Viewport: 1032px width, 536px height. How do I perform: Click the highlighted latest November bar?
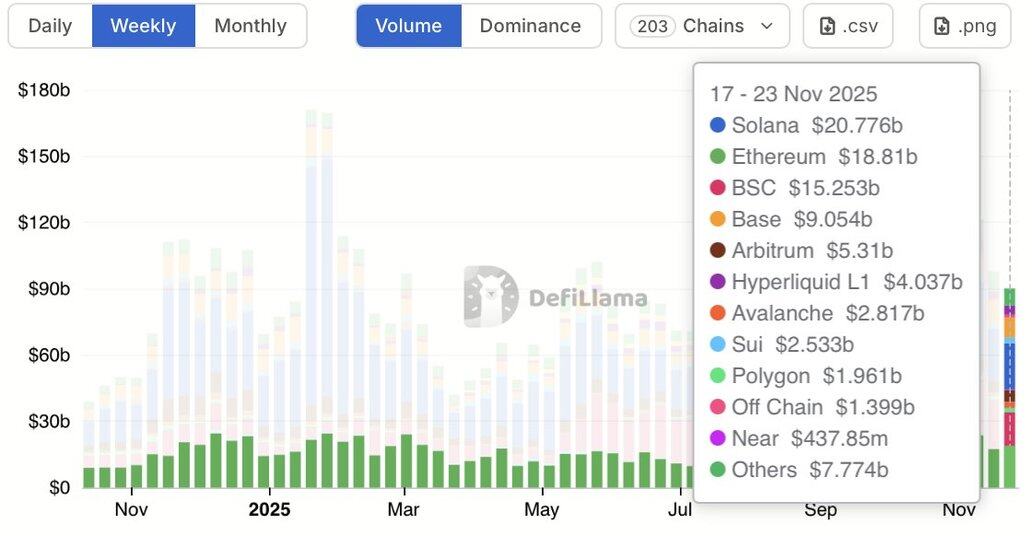click(x=1010, y=390)
